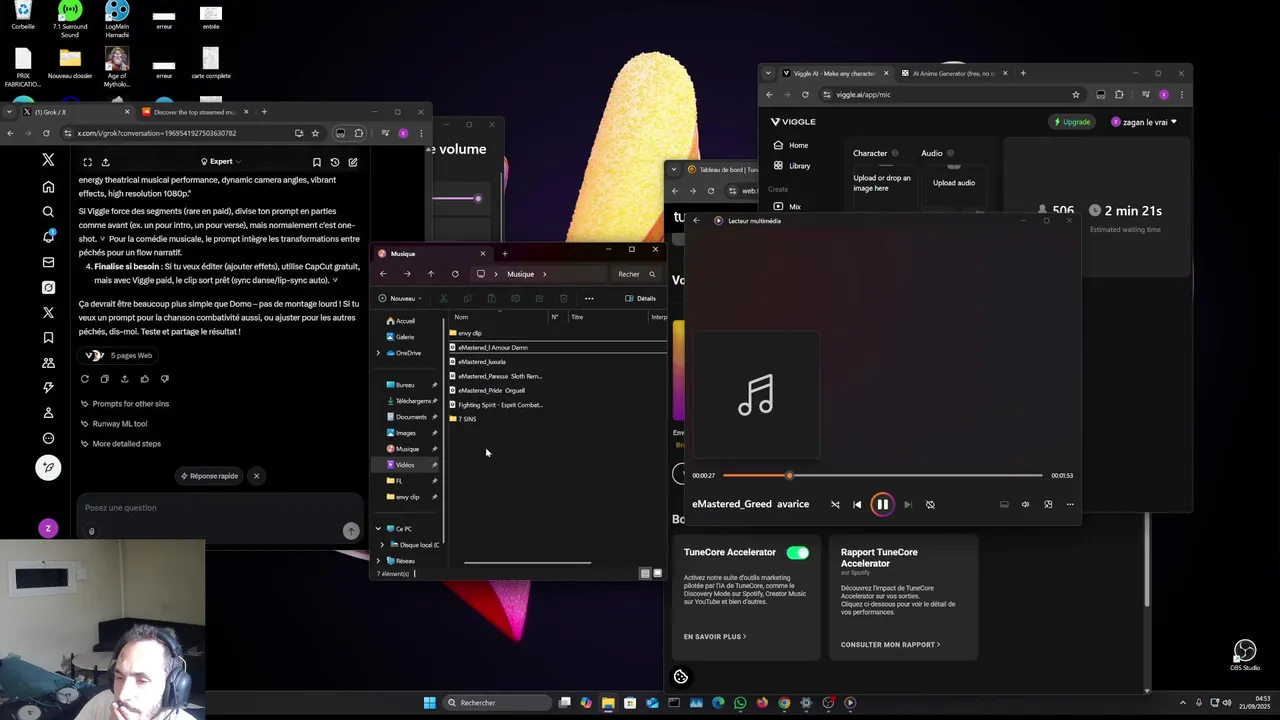The width and height of the screenshot is (1280, 720).
Task: Open Communities in the X sidebar
Action: (48, 363)
